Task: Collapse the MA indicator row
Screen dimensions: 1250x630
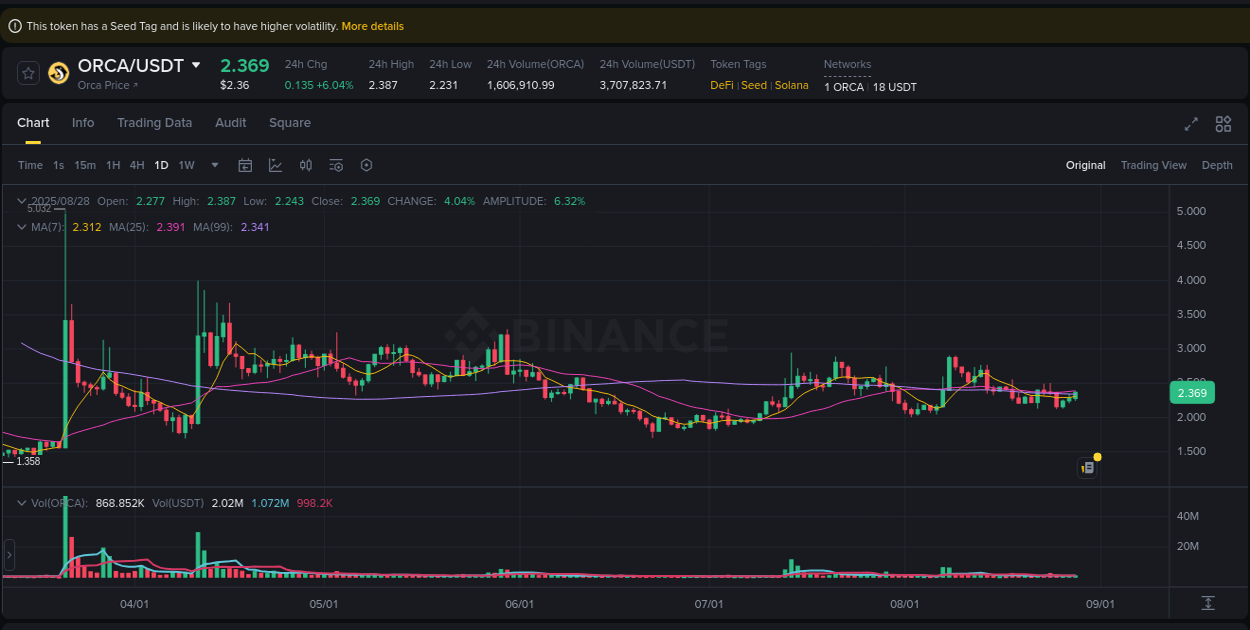Action: 20,227
